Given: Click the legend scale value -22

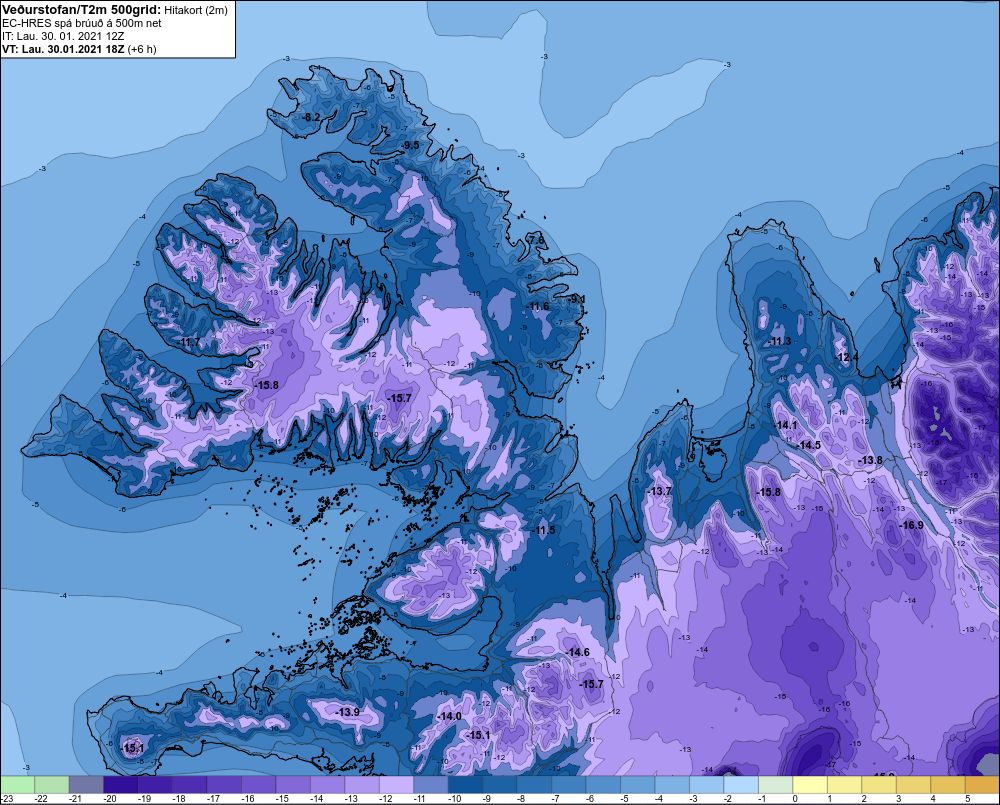Looking at the screenshot, I should coord(41,799).
